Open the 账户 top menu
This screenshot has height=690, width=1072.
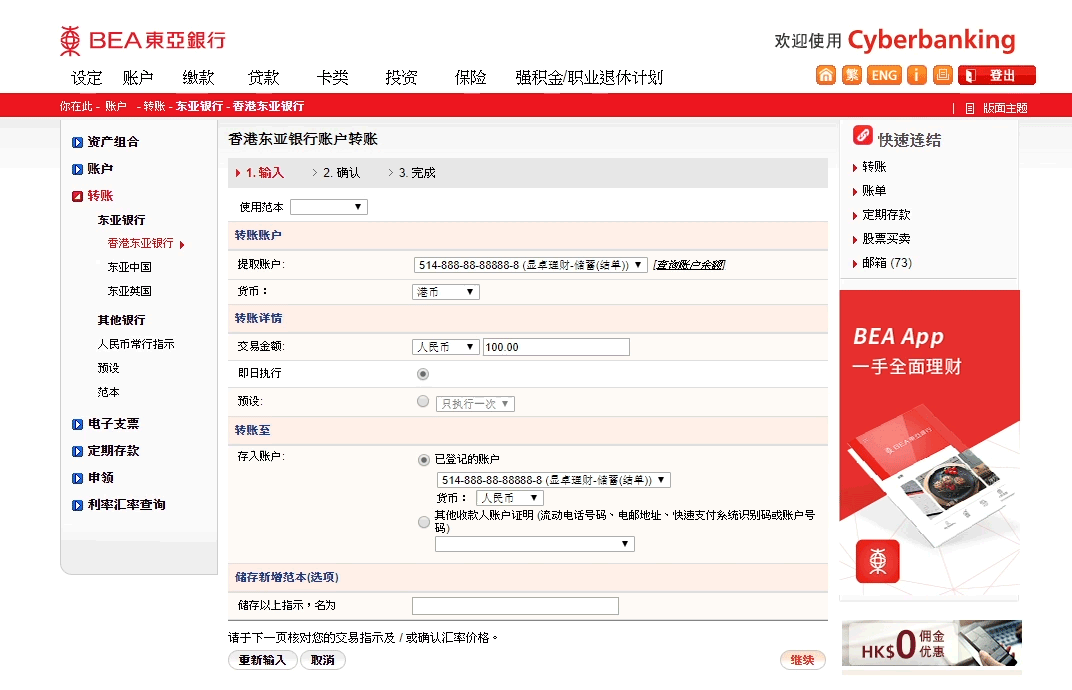138,77
